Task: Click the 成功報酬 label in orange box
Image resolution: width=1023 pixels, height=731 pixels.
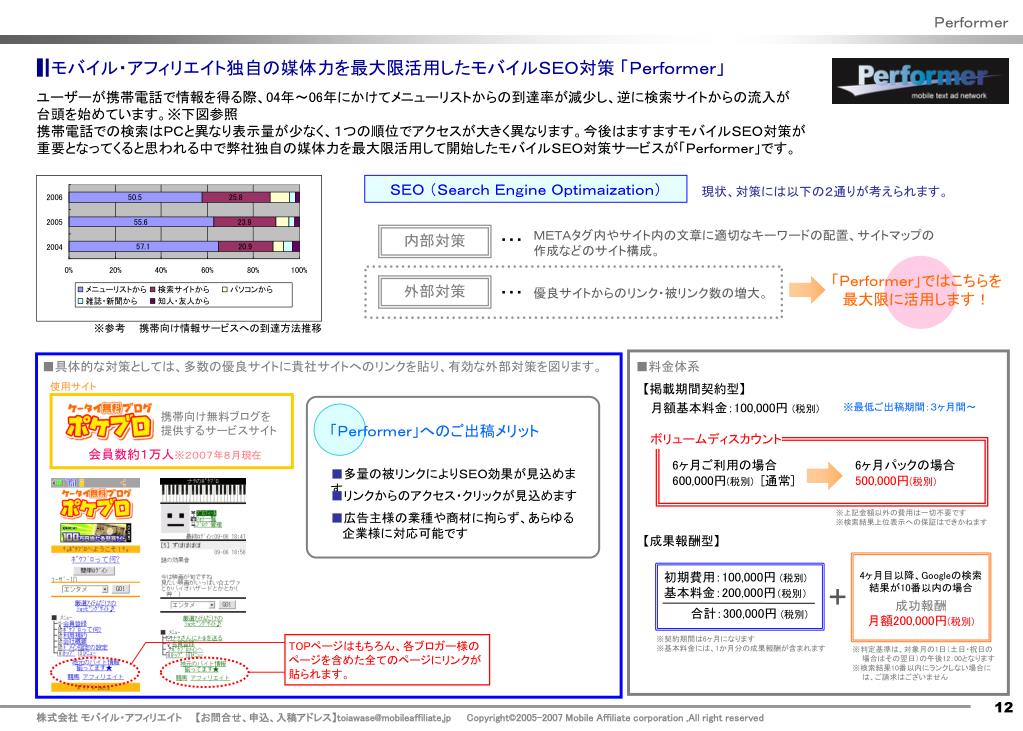Action: point(920,605)
